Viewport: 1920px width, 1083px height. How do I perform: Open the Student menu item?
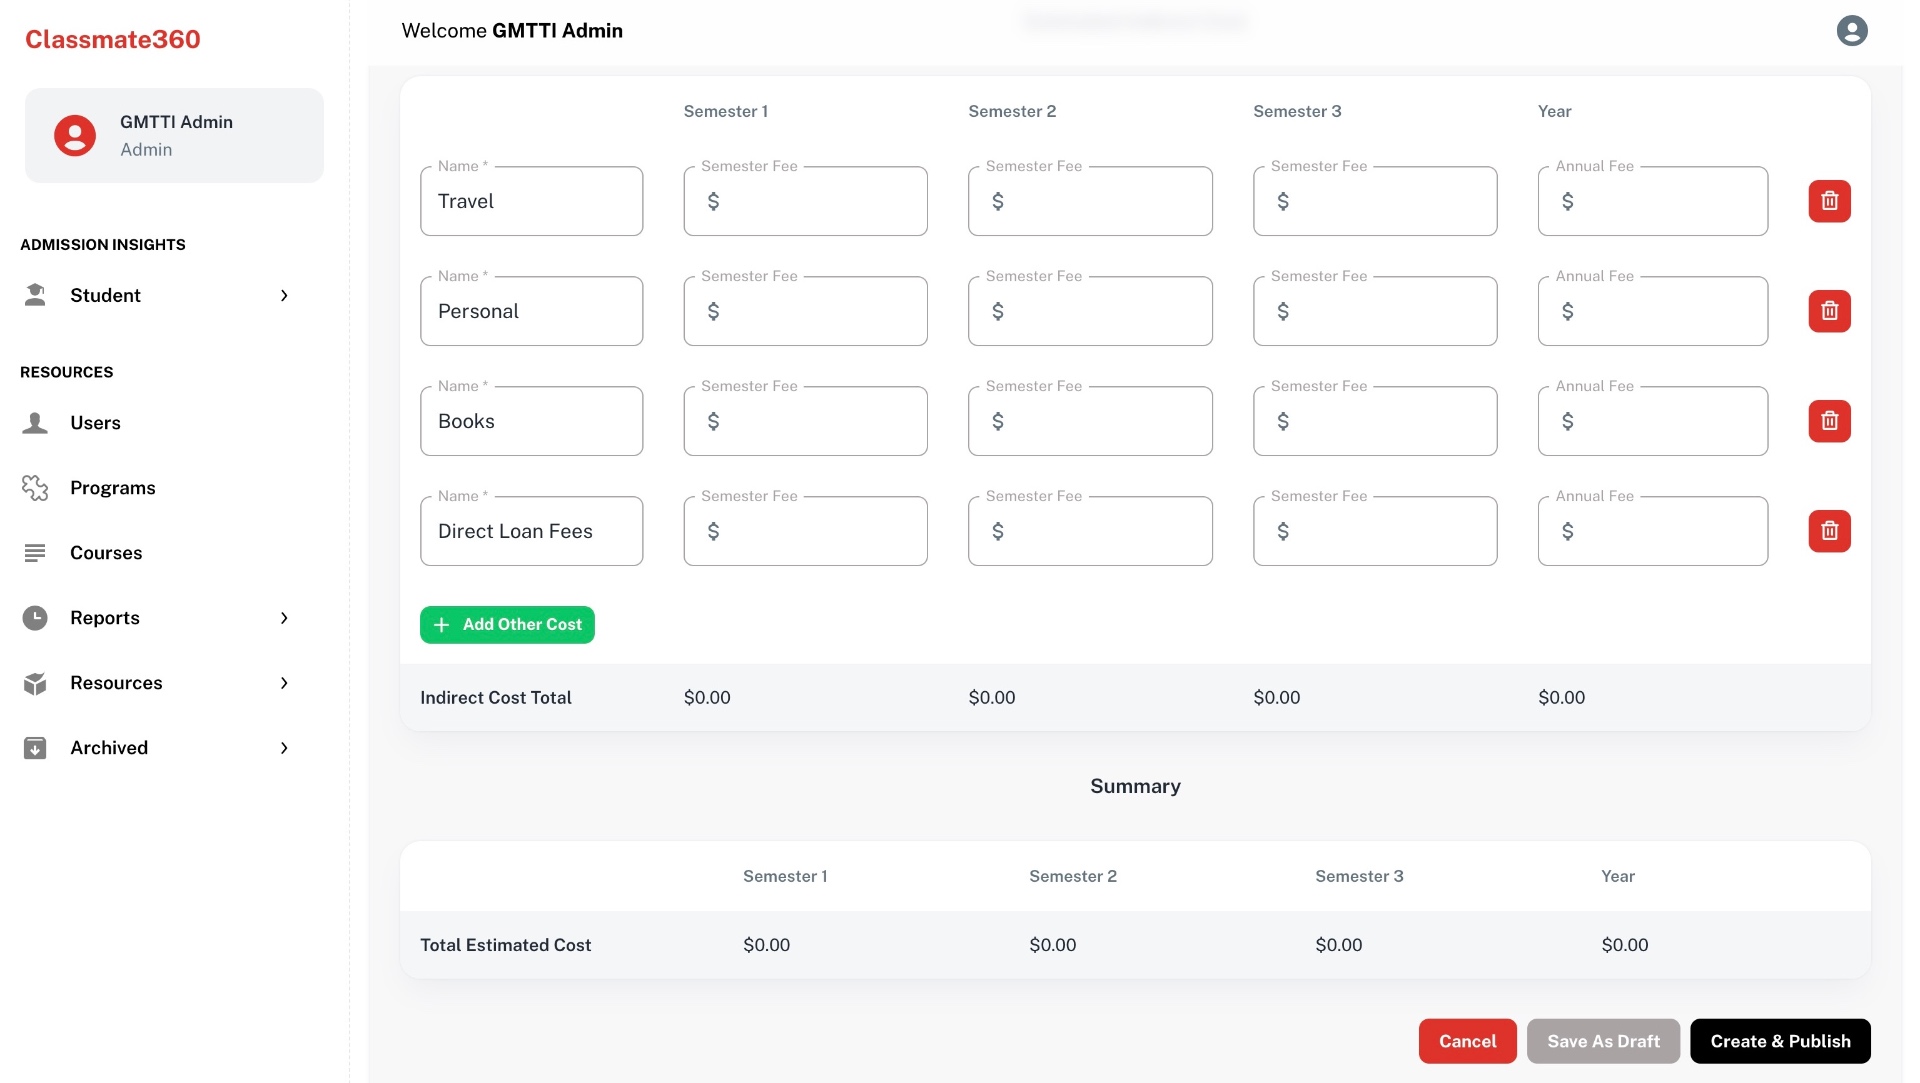pos(105,295)
